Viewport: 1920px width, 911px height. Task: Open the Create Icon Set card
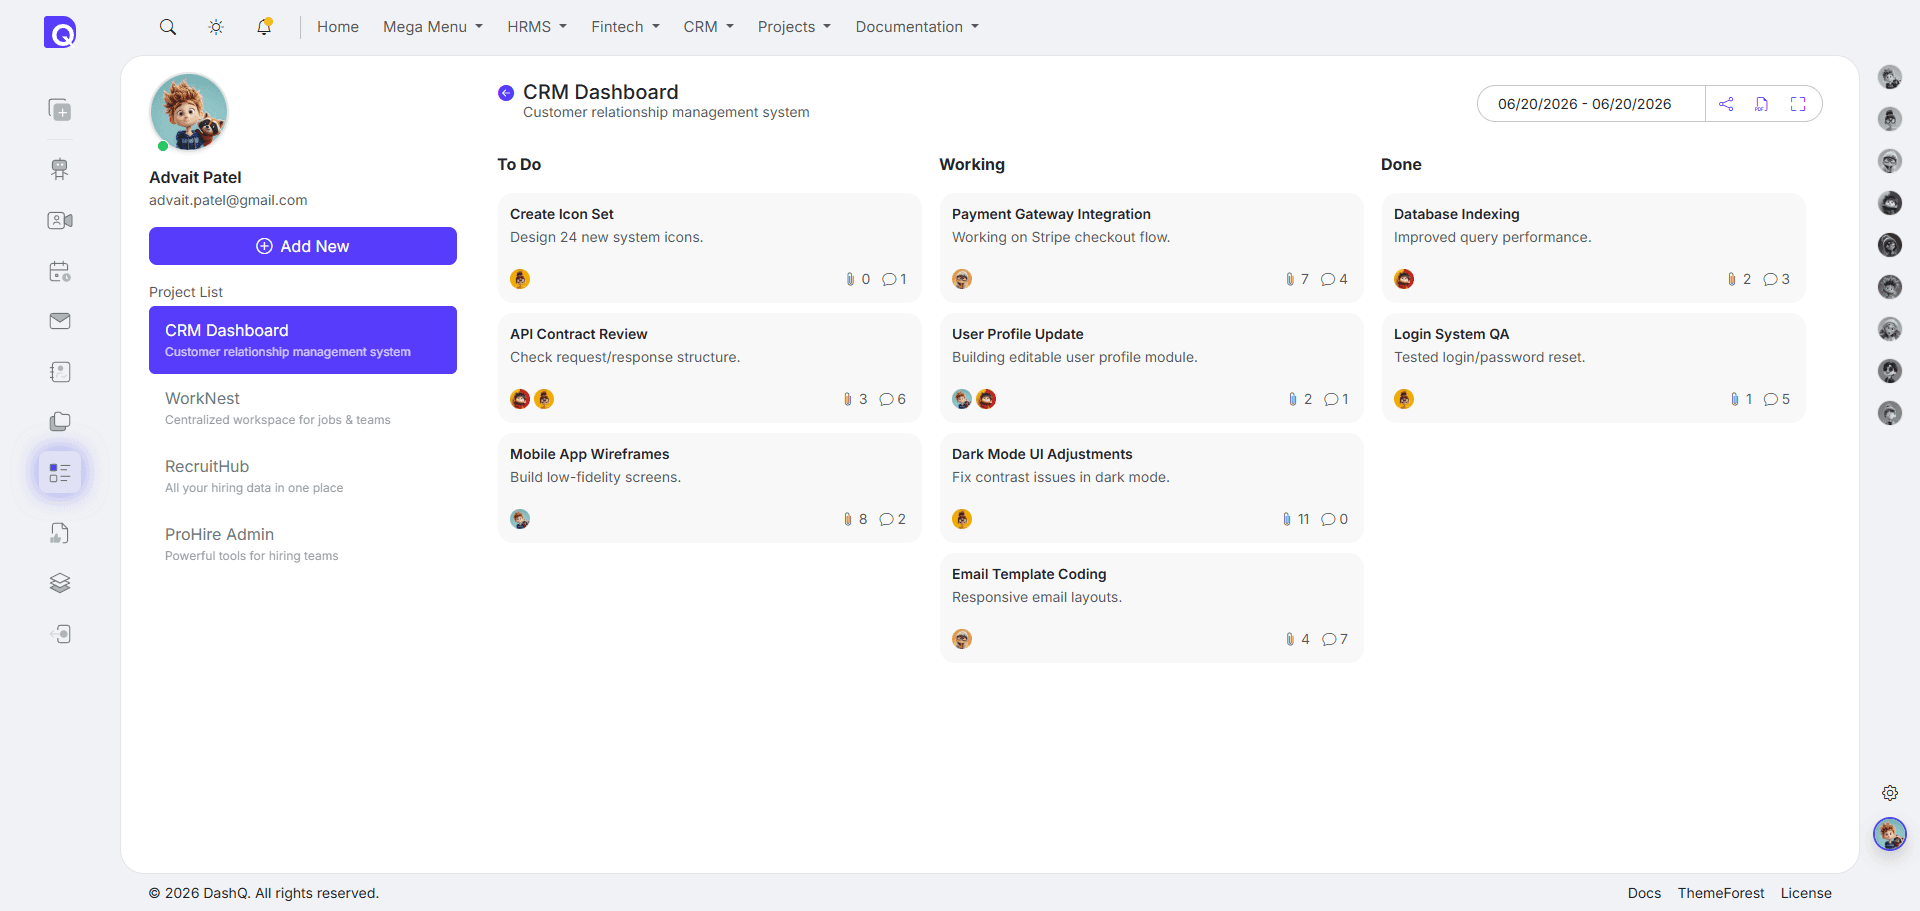(x=710, y=248)
